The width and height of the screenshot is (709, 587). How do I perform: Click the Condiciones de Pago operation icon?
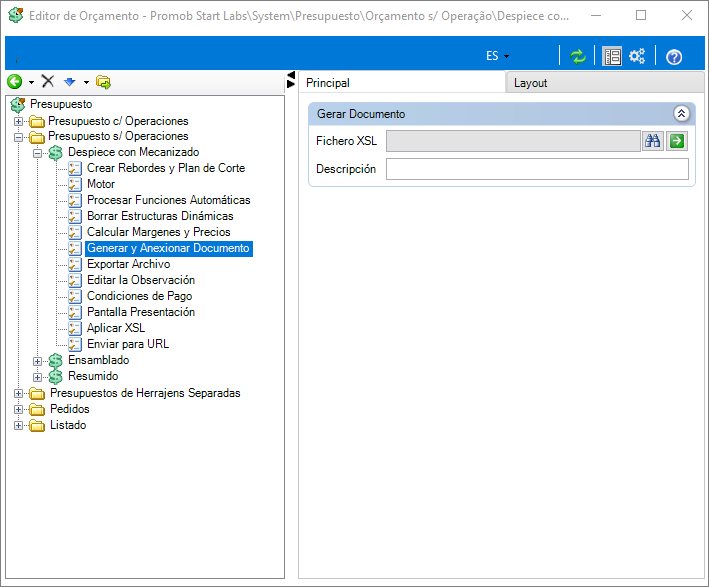(x=75, y=297)
